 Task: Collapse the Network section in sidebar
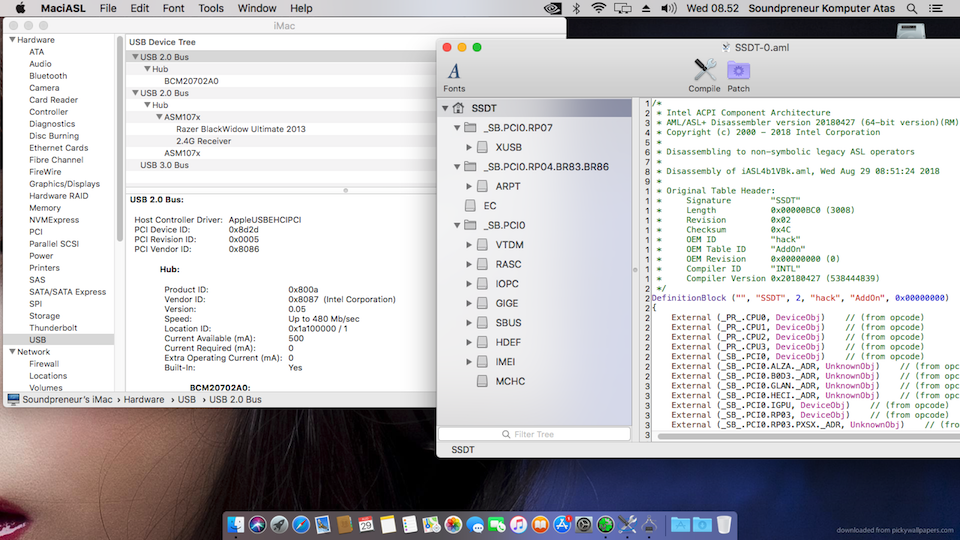click(12, 352)
